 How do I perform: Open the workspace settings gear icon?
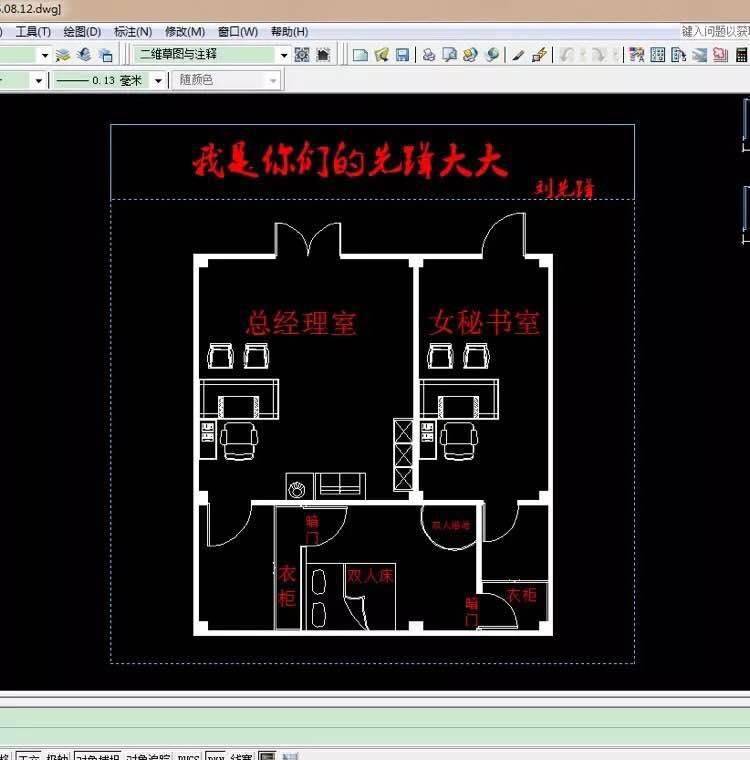[302, 55]
